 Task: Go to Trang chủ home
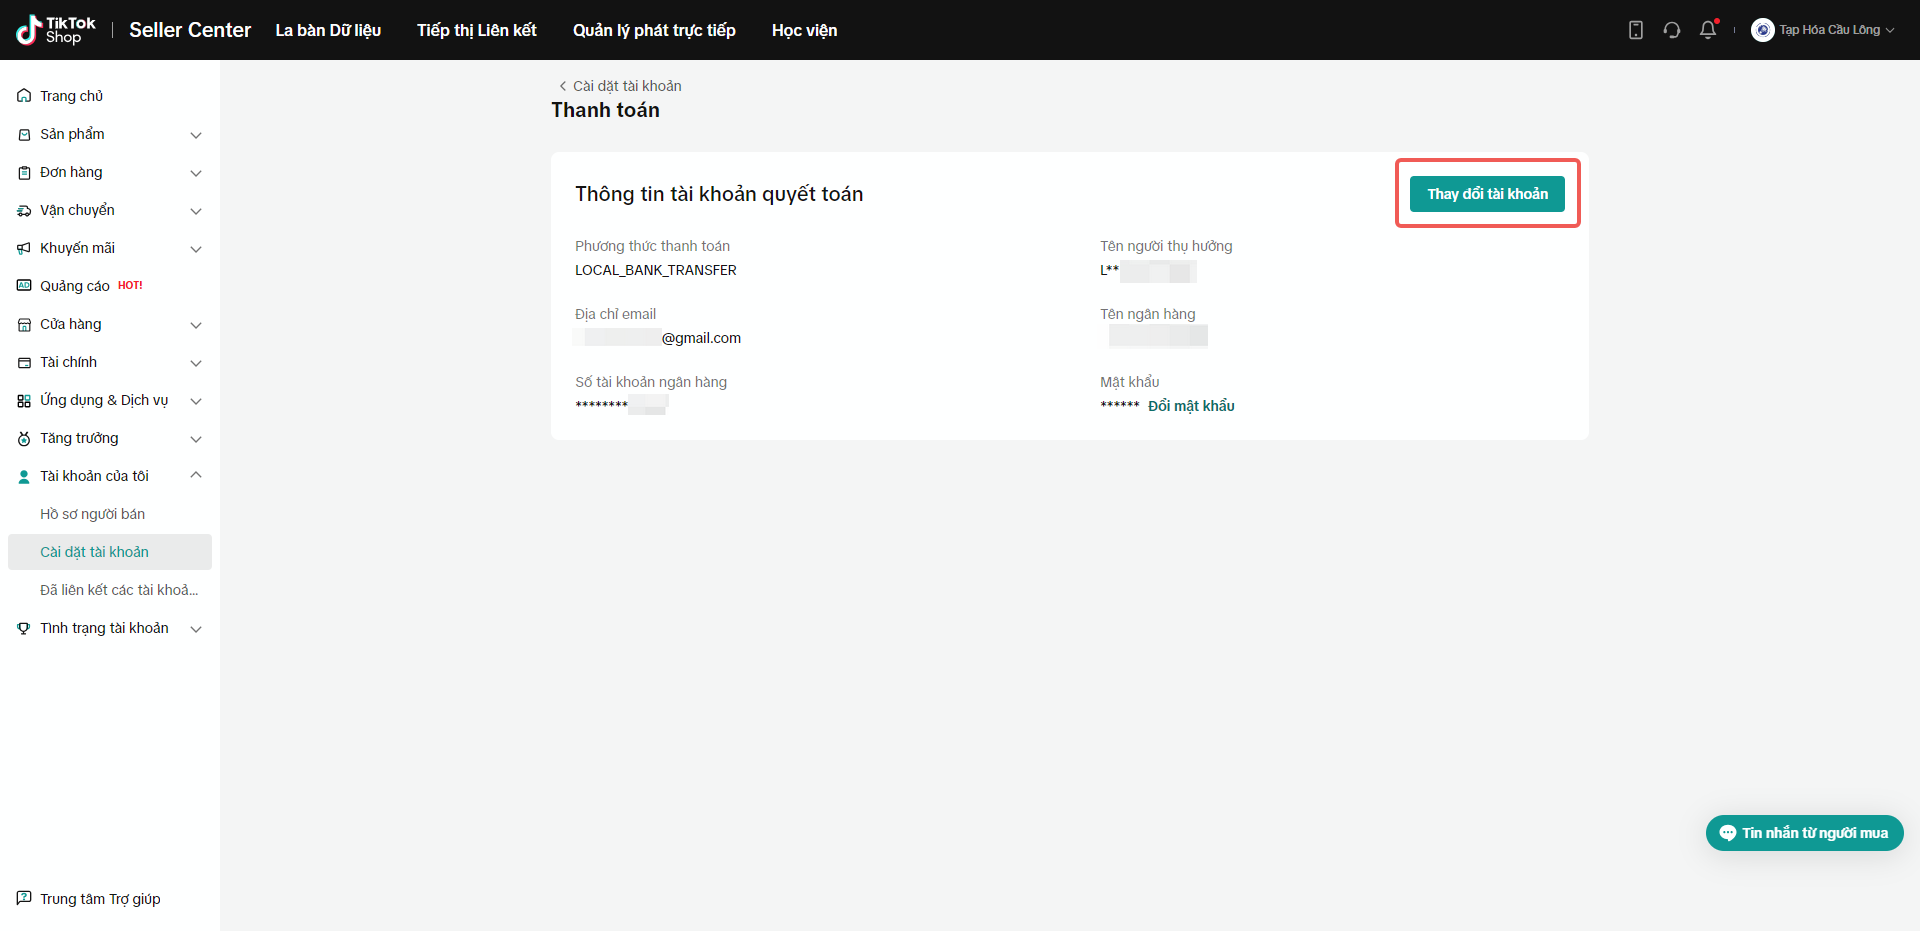pyautogui.click(x=71, y=96)
